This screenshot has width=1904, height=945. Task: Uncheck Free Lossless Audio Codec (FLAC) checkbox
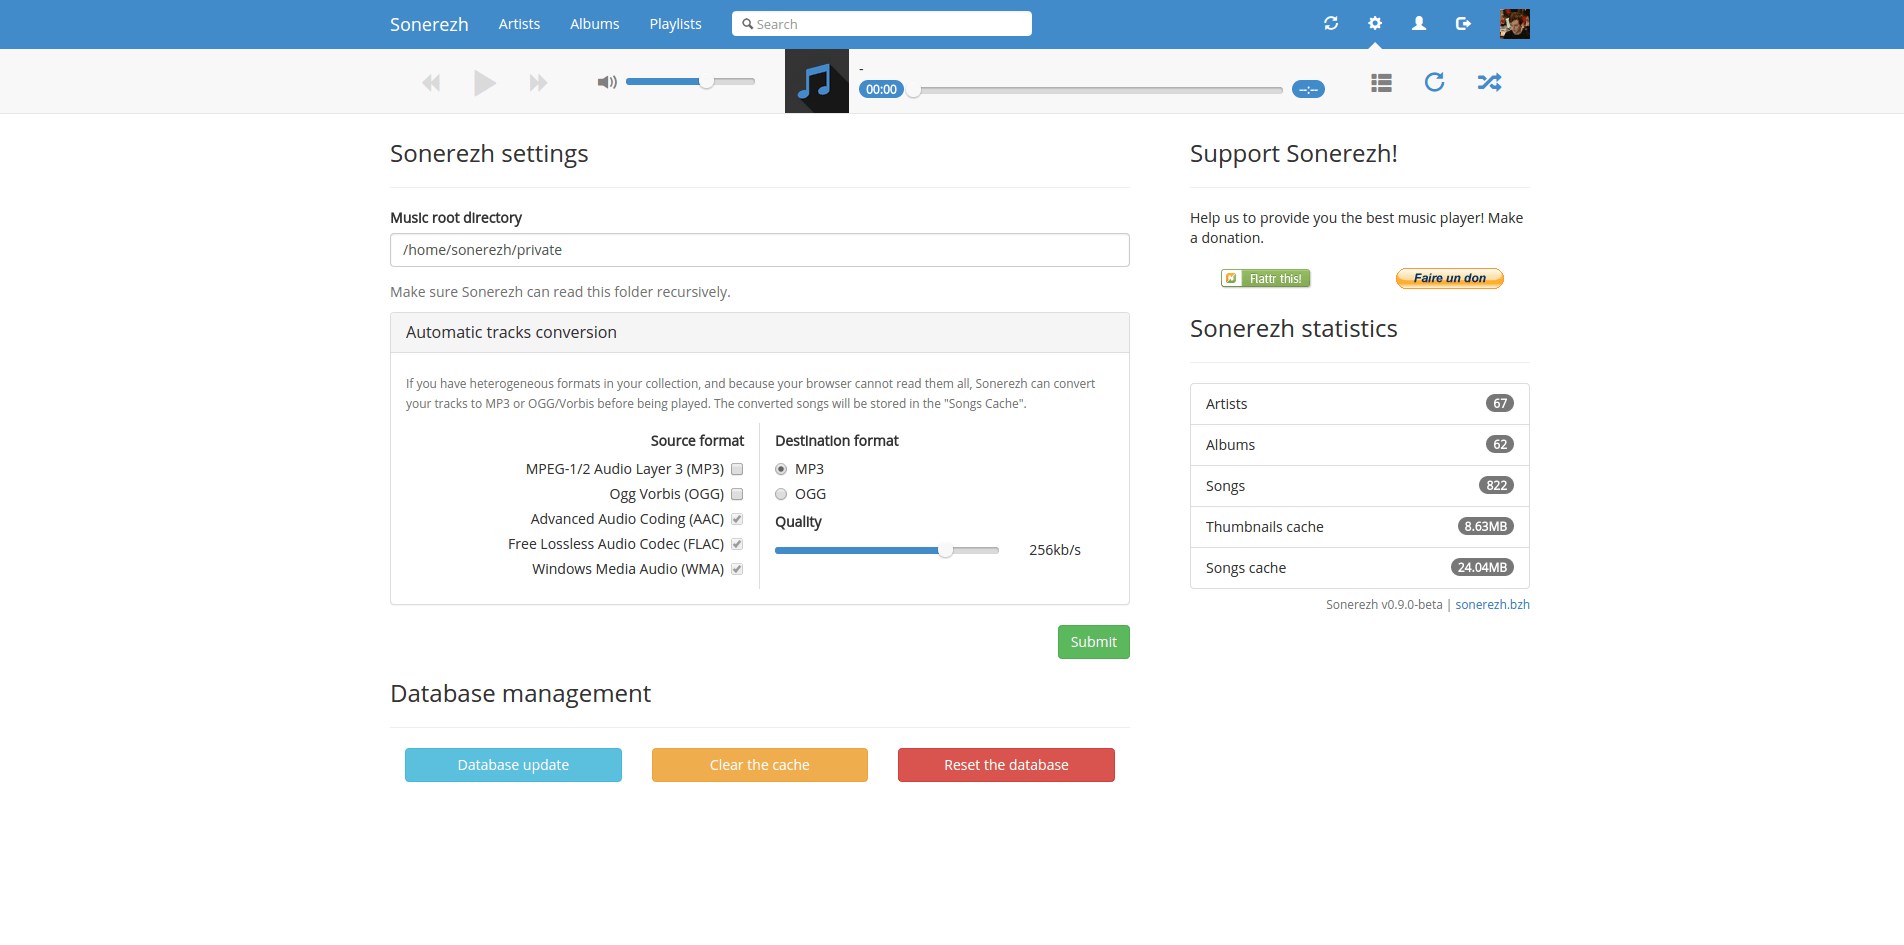[737, 544]
